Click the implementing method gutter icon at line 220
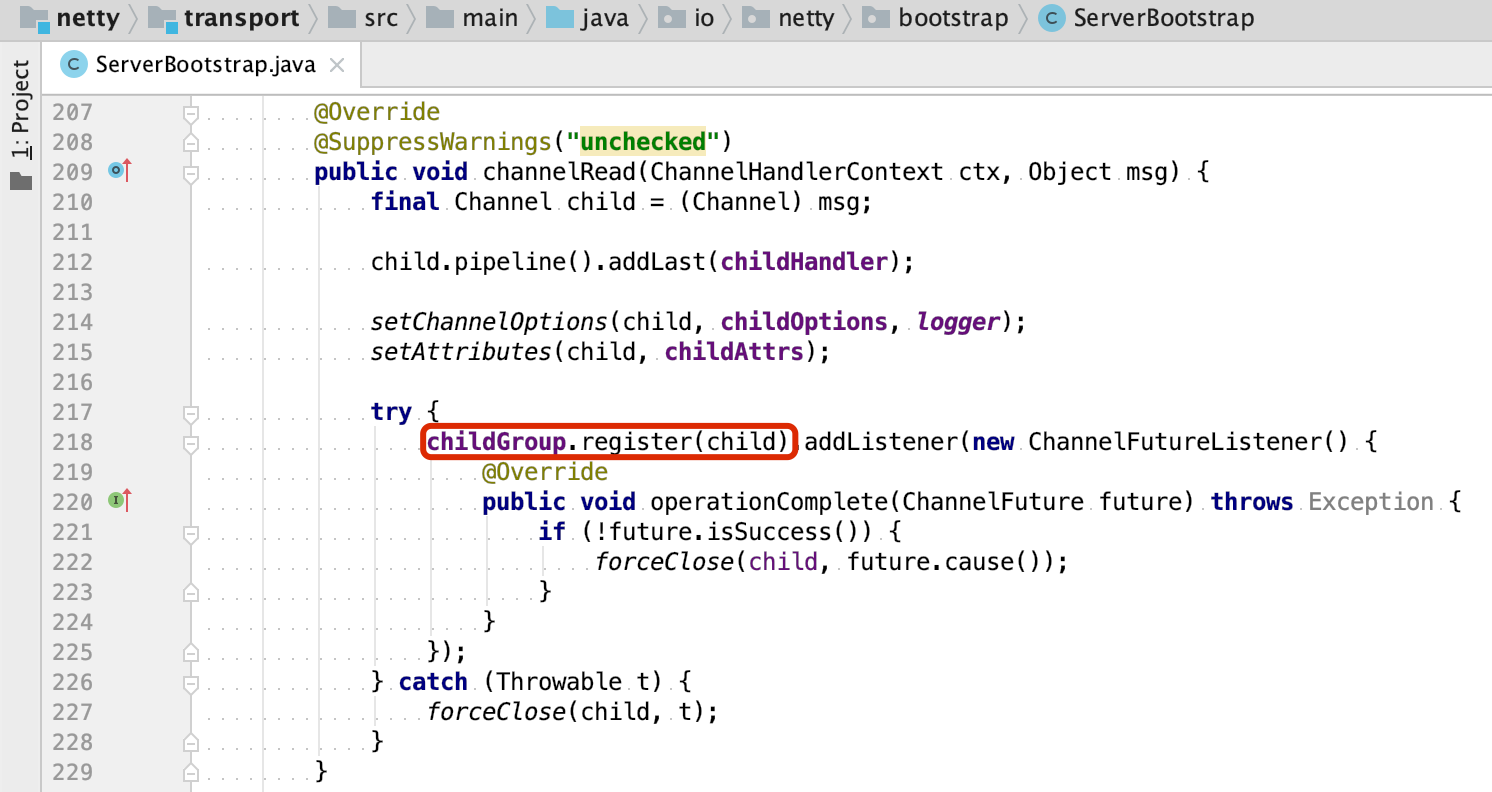 pos(117,500)
